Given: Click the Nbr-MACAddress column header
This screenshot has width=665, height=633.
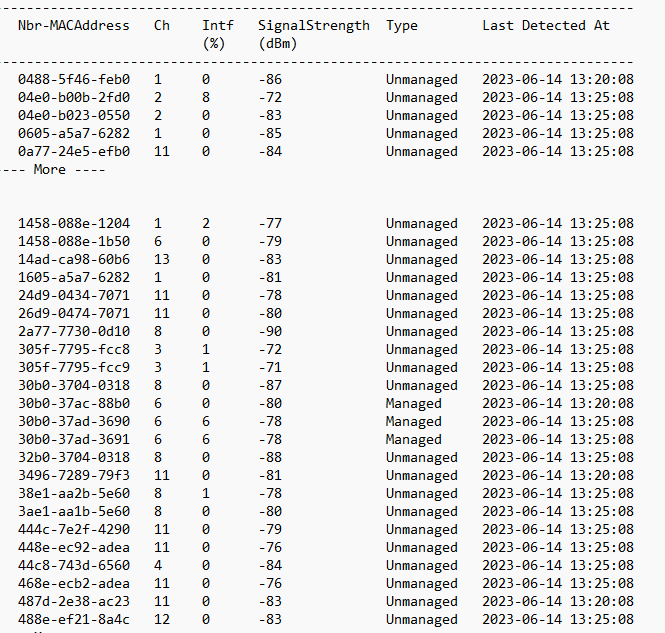Looking at the screenshot, I should click(x=73, y=26).
